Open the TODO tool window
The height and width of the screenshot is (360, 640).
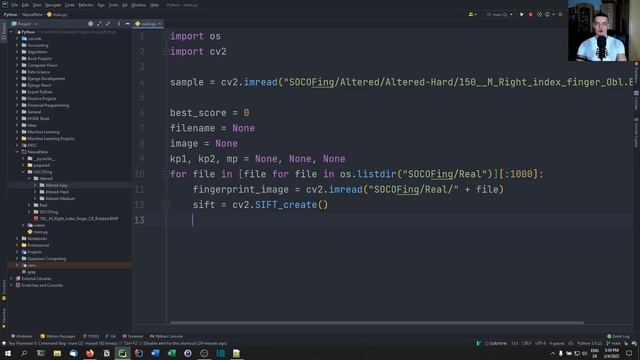(91, 336)
